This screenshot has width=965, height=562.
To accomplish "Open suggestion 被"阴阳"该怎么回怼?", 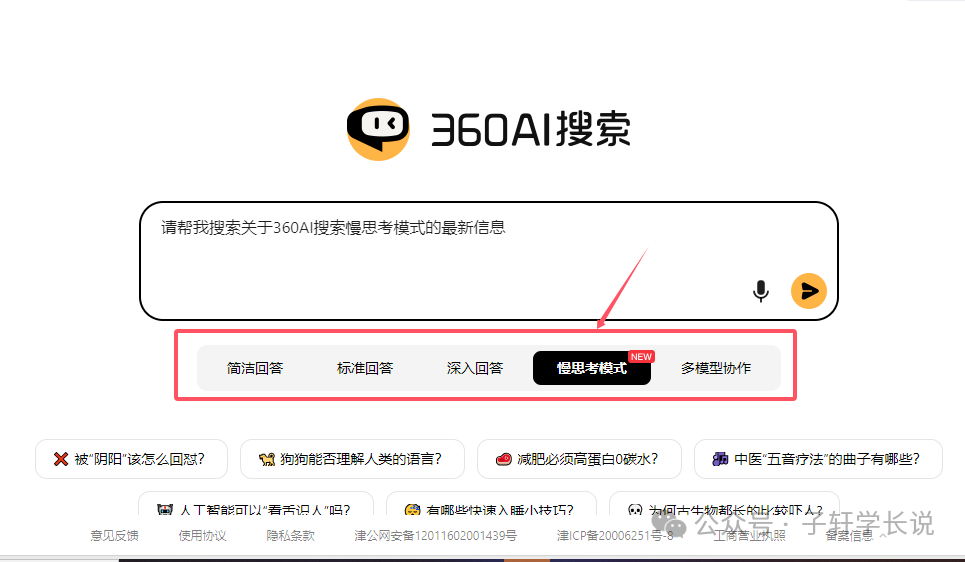I will point(131,459).
